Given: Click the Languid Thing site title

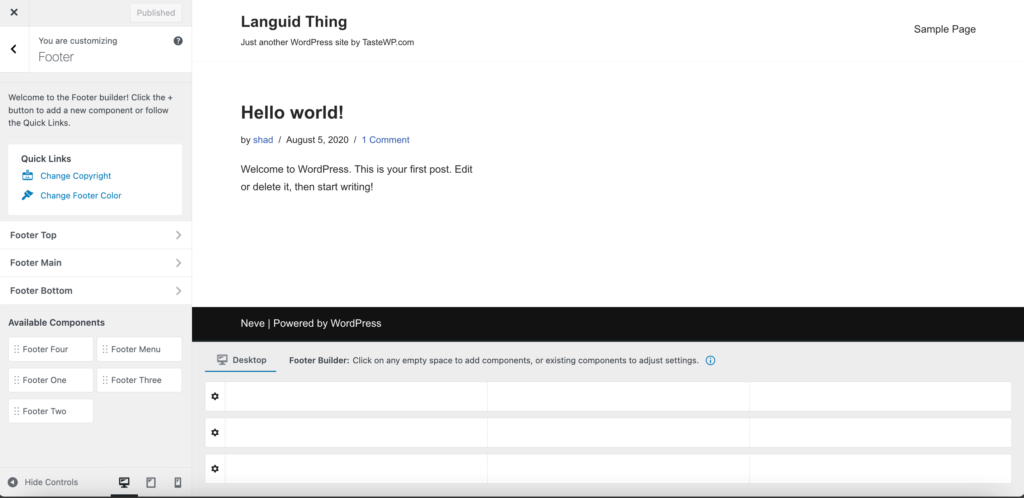Looking at the screenshot, I should tap(294, 22).
